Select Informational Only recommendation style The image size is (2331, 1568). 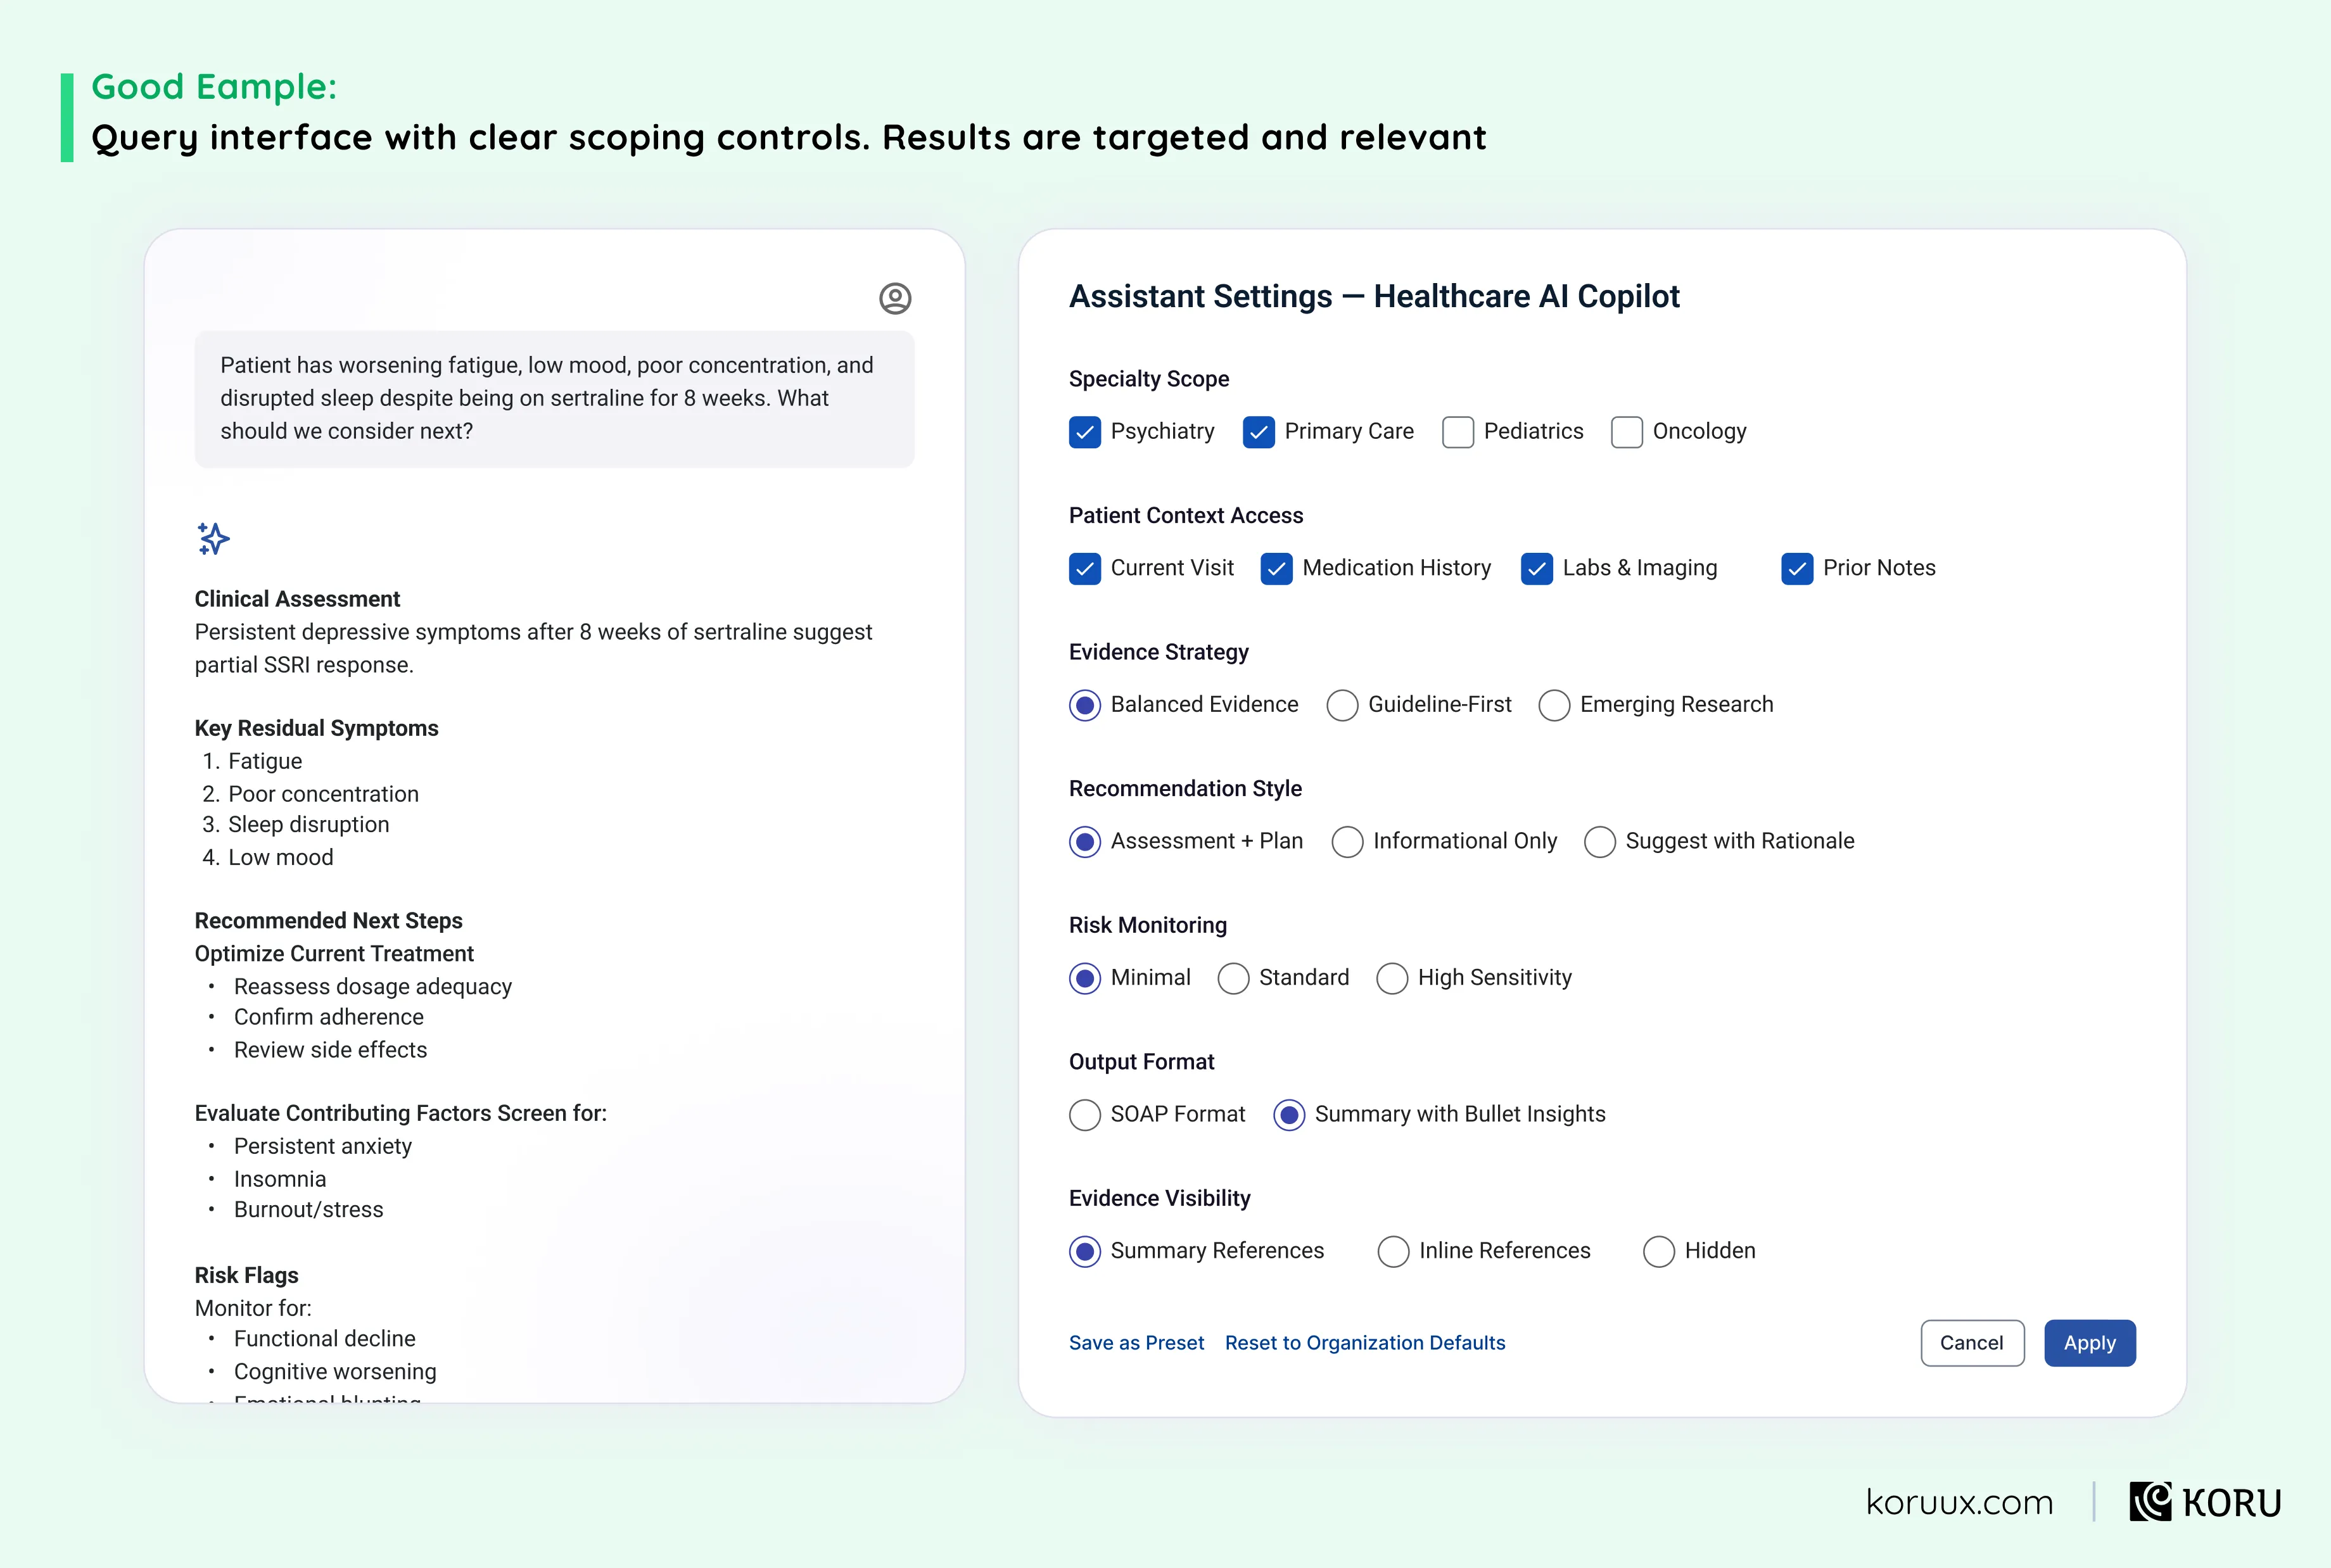click(x=1347, y=842)
